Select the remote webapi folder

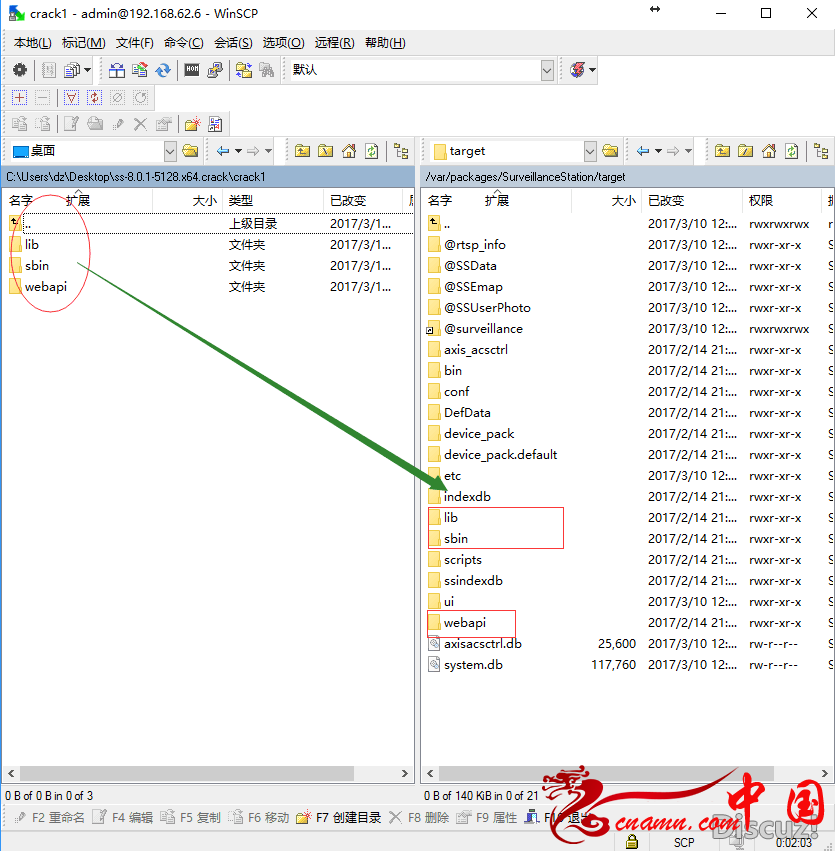coord(464,622)
